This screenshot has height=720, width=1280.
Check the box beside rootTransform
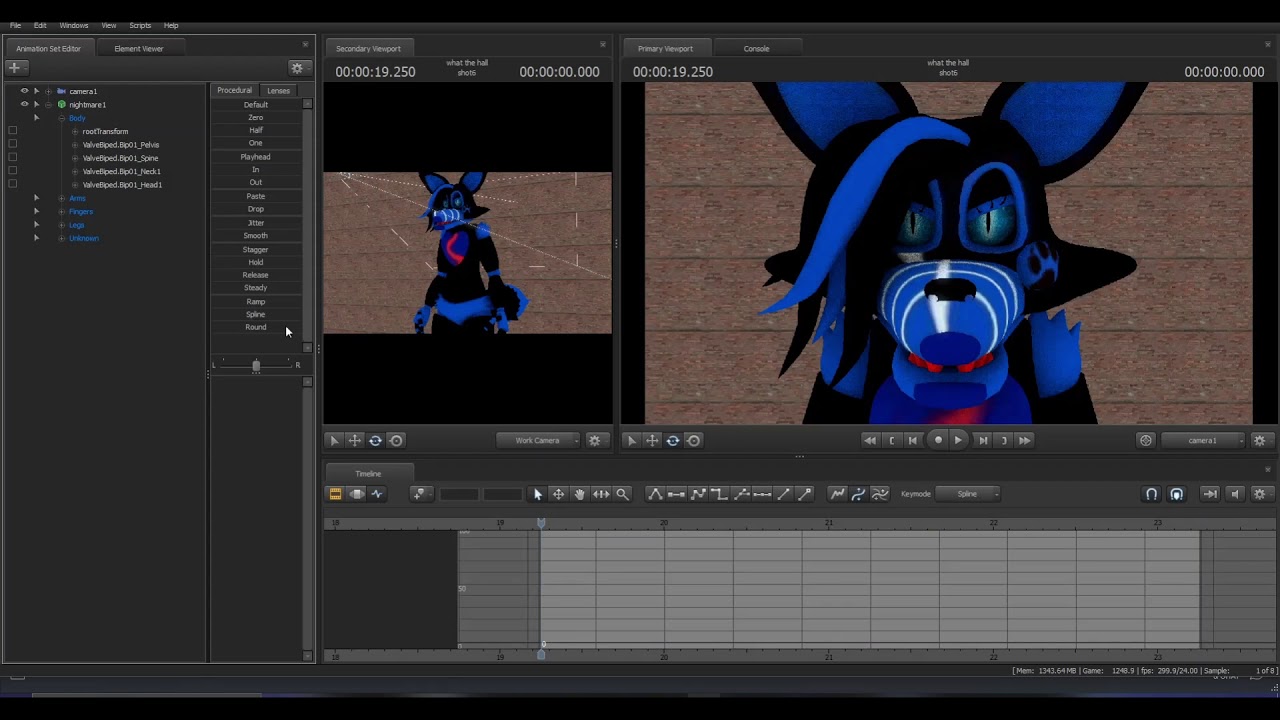(12, 131)
